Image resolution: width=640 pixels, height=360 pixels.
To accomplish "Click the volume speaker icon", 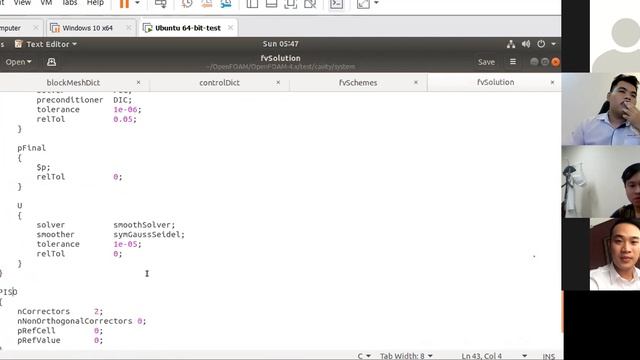I will coord(526,44).
